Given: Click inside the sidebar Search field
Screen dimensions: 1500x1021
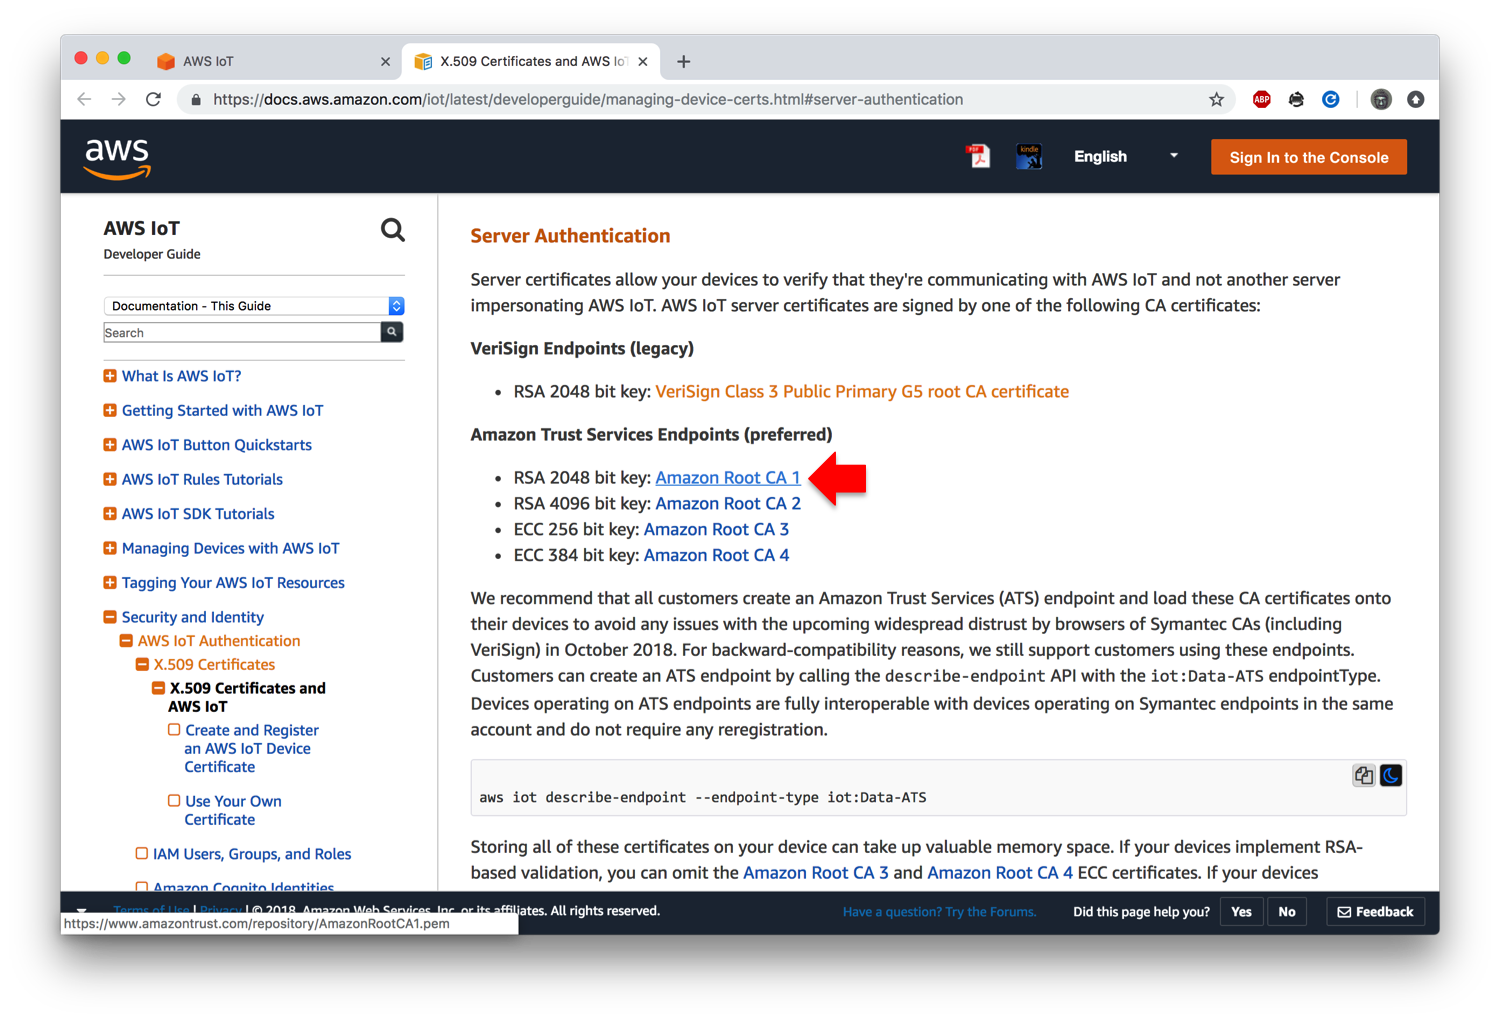Looking at the screenshot, I should point(240,332).
